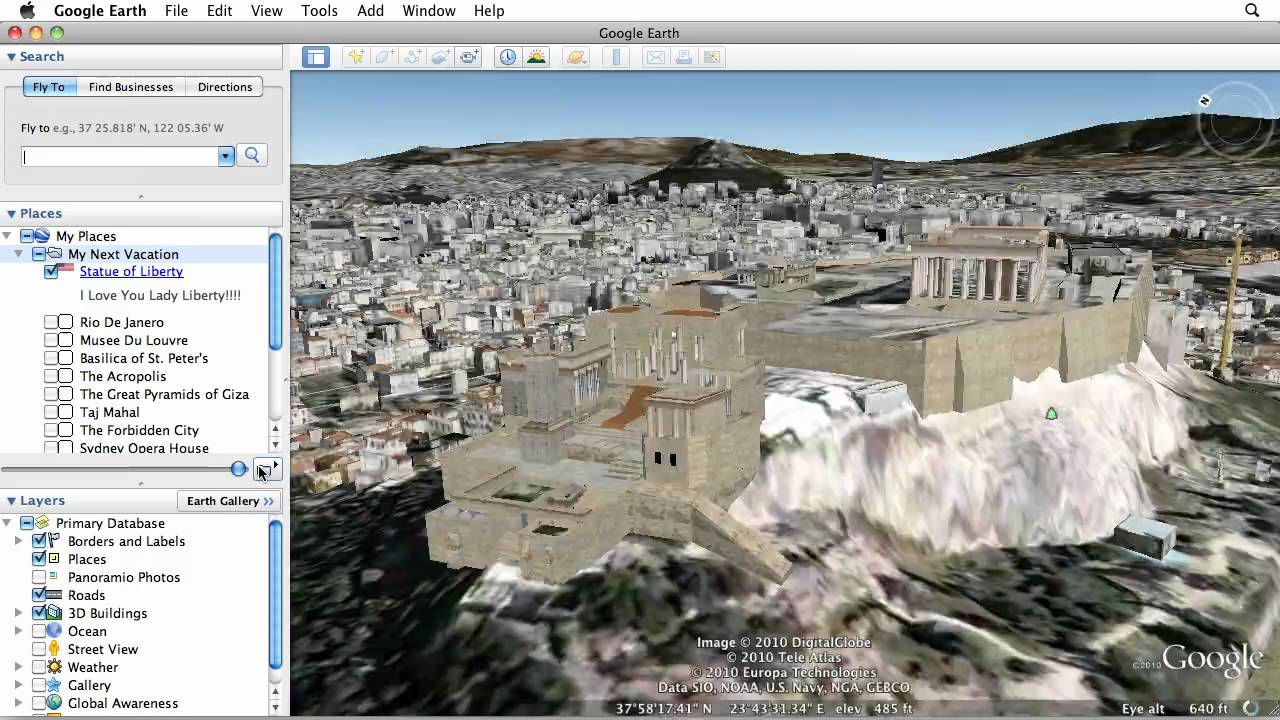Toggle sunlight across the landscape
This screenshot has height=720, width=1280.
[536, 57]
